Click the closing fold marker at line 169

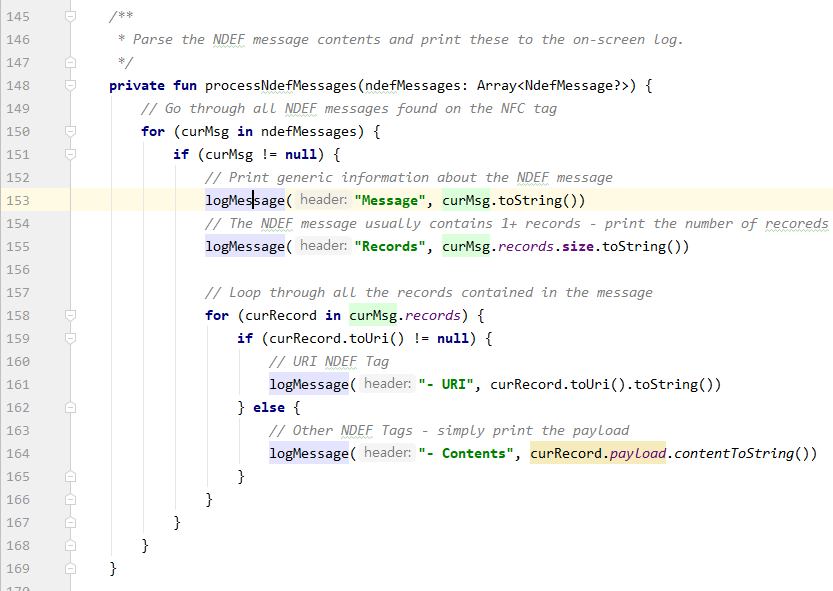pos(70,569)
